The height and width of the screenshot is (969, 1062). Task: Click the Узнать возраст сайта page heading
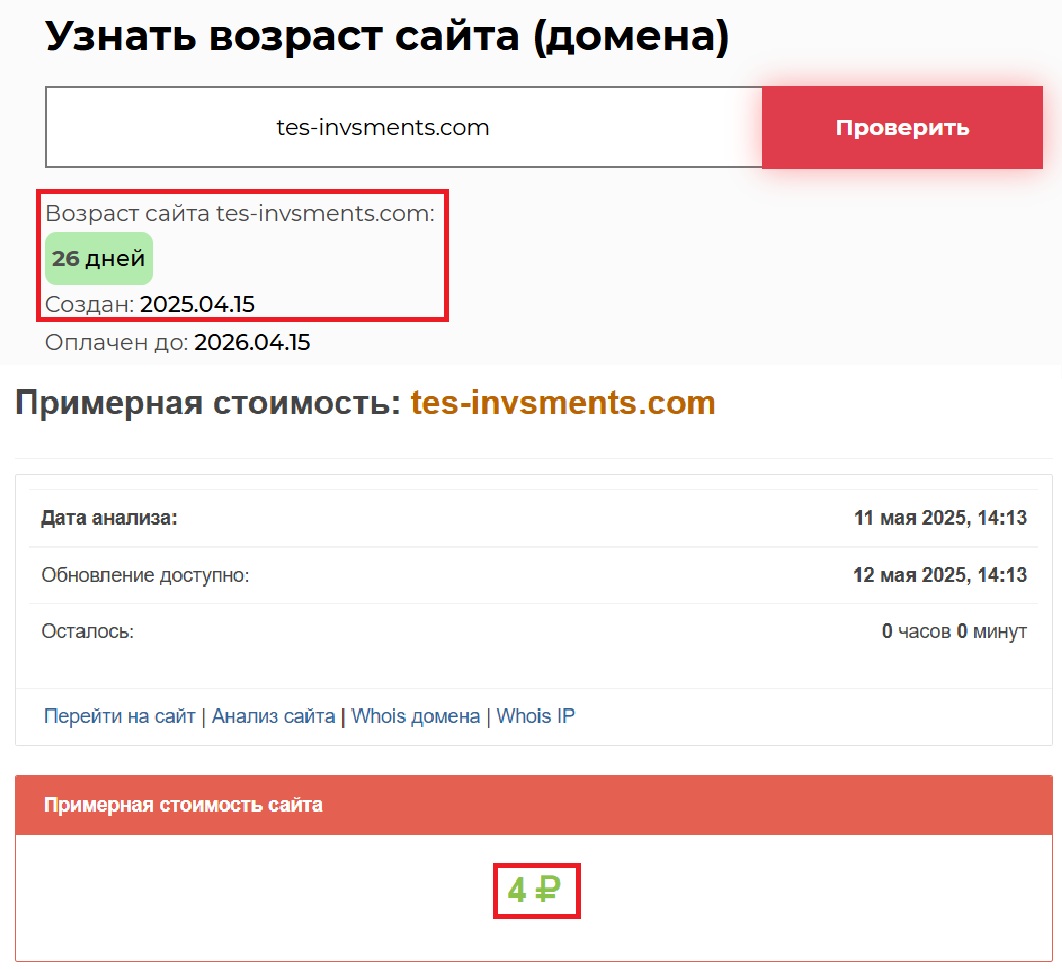pyautogui.click(x=387, y=37)
